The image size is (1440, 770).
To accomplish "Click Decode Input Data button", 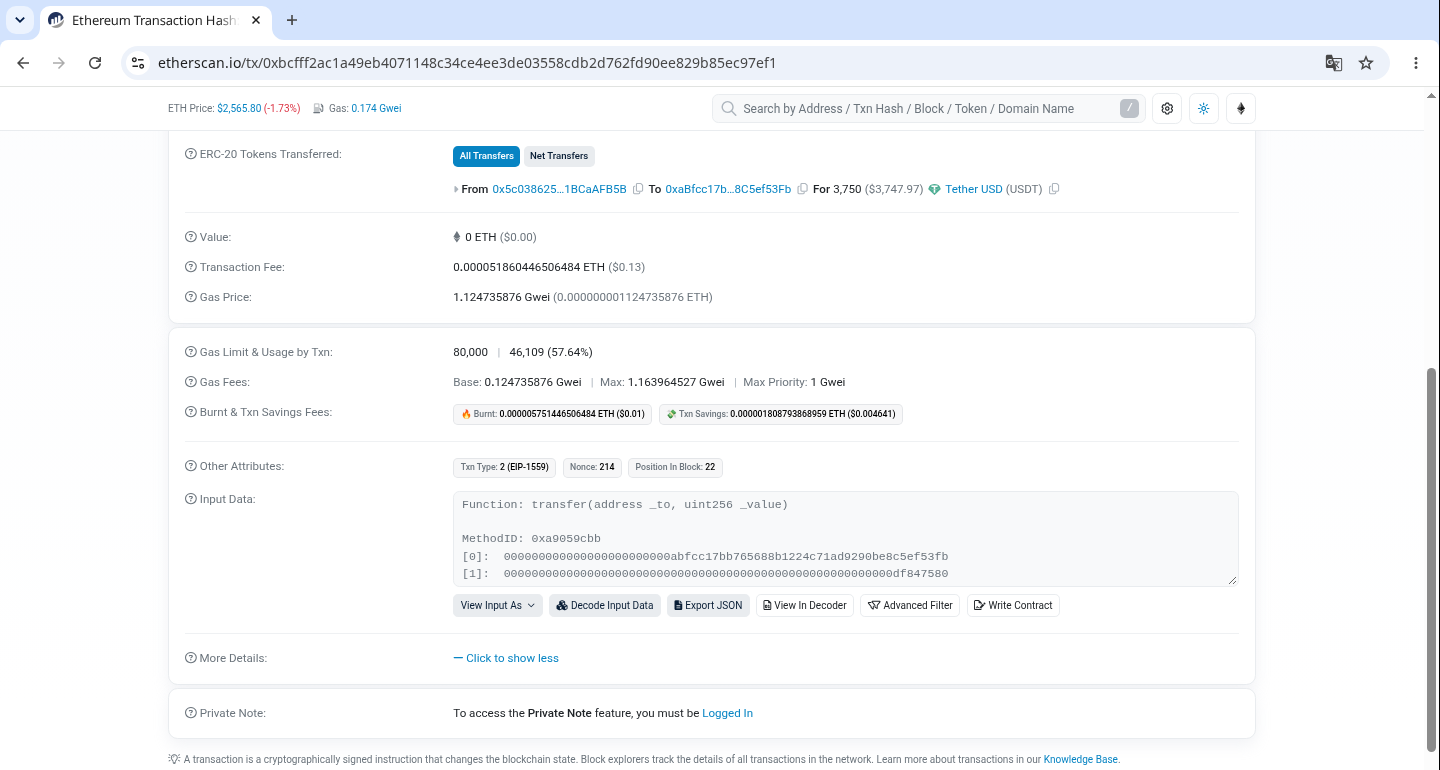I will pos(605,605).
